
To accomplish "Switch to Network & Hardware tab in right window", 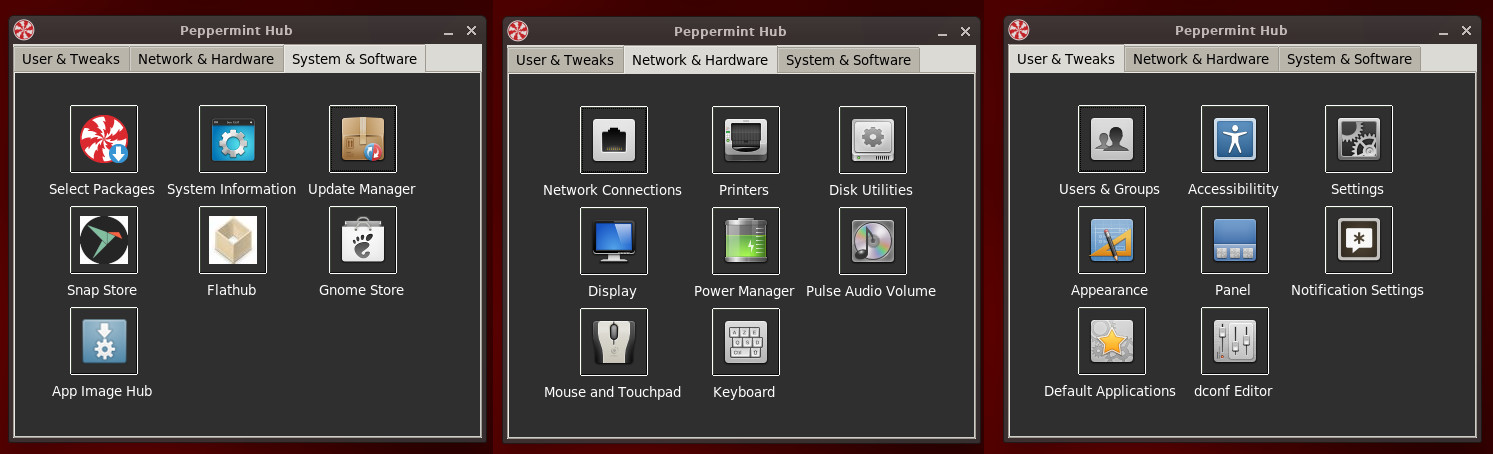I will coord(1201,59).
